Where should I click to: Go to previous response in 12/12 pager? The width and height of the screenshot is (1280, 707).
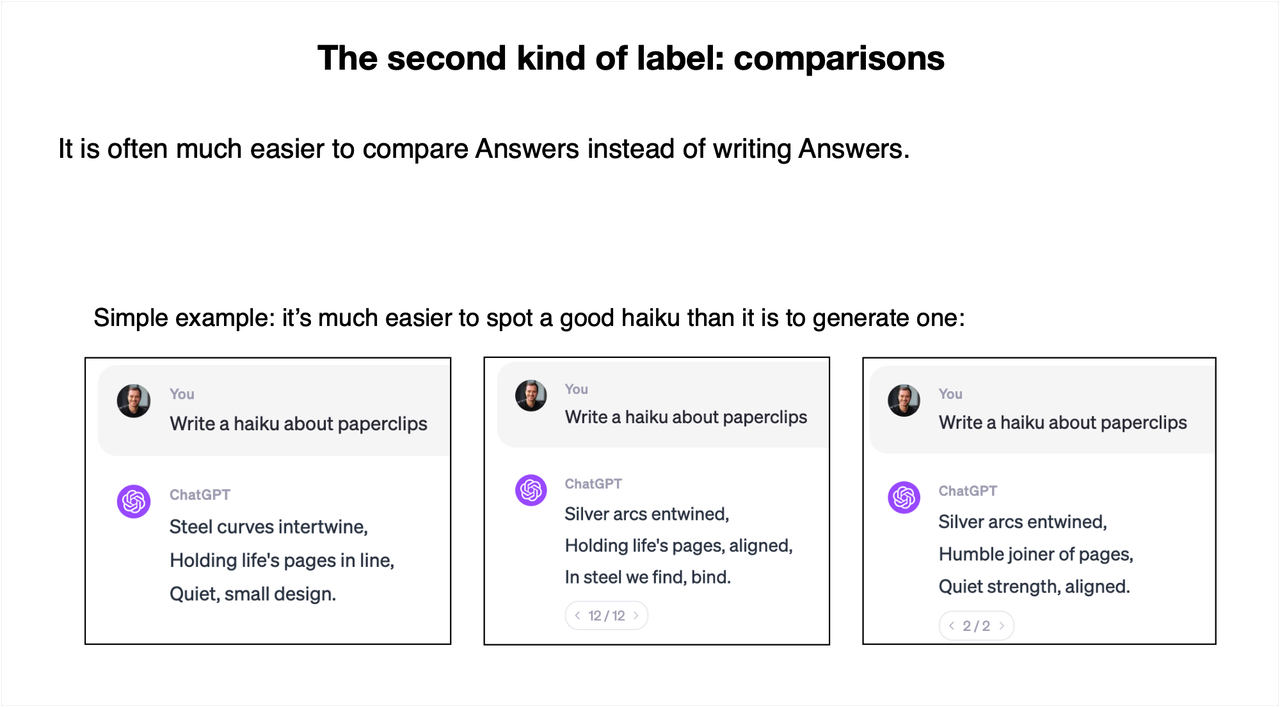tap(577, 616)
